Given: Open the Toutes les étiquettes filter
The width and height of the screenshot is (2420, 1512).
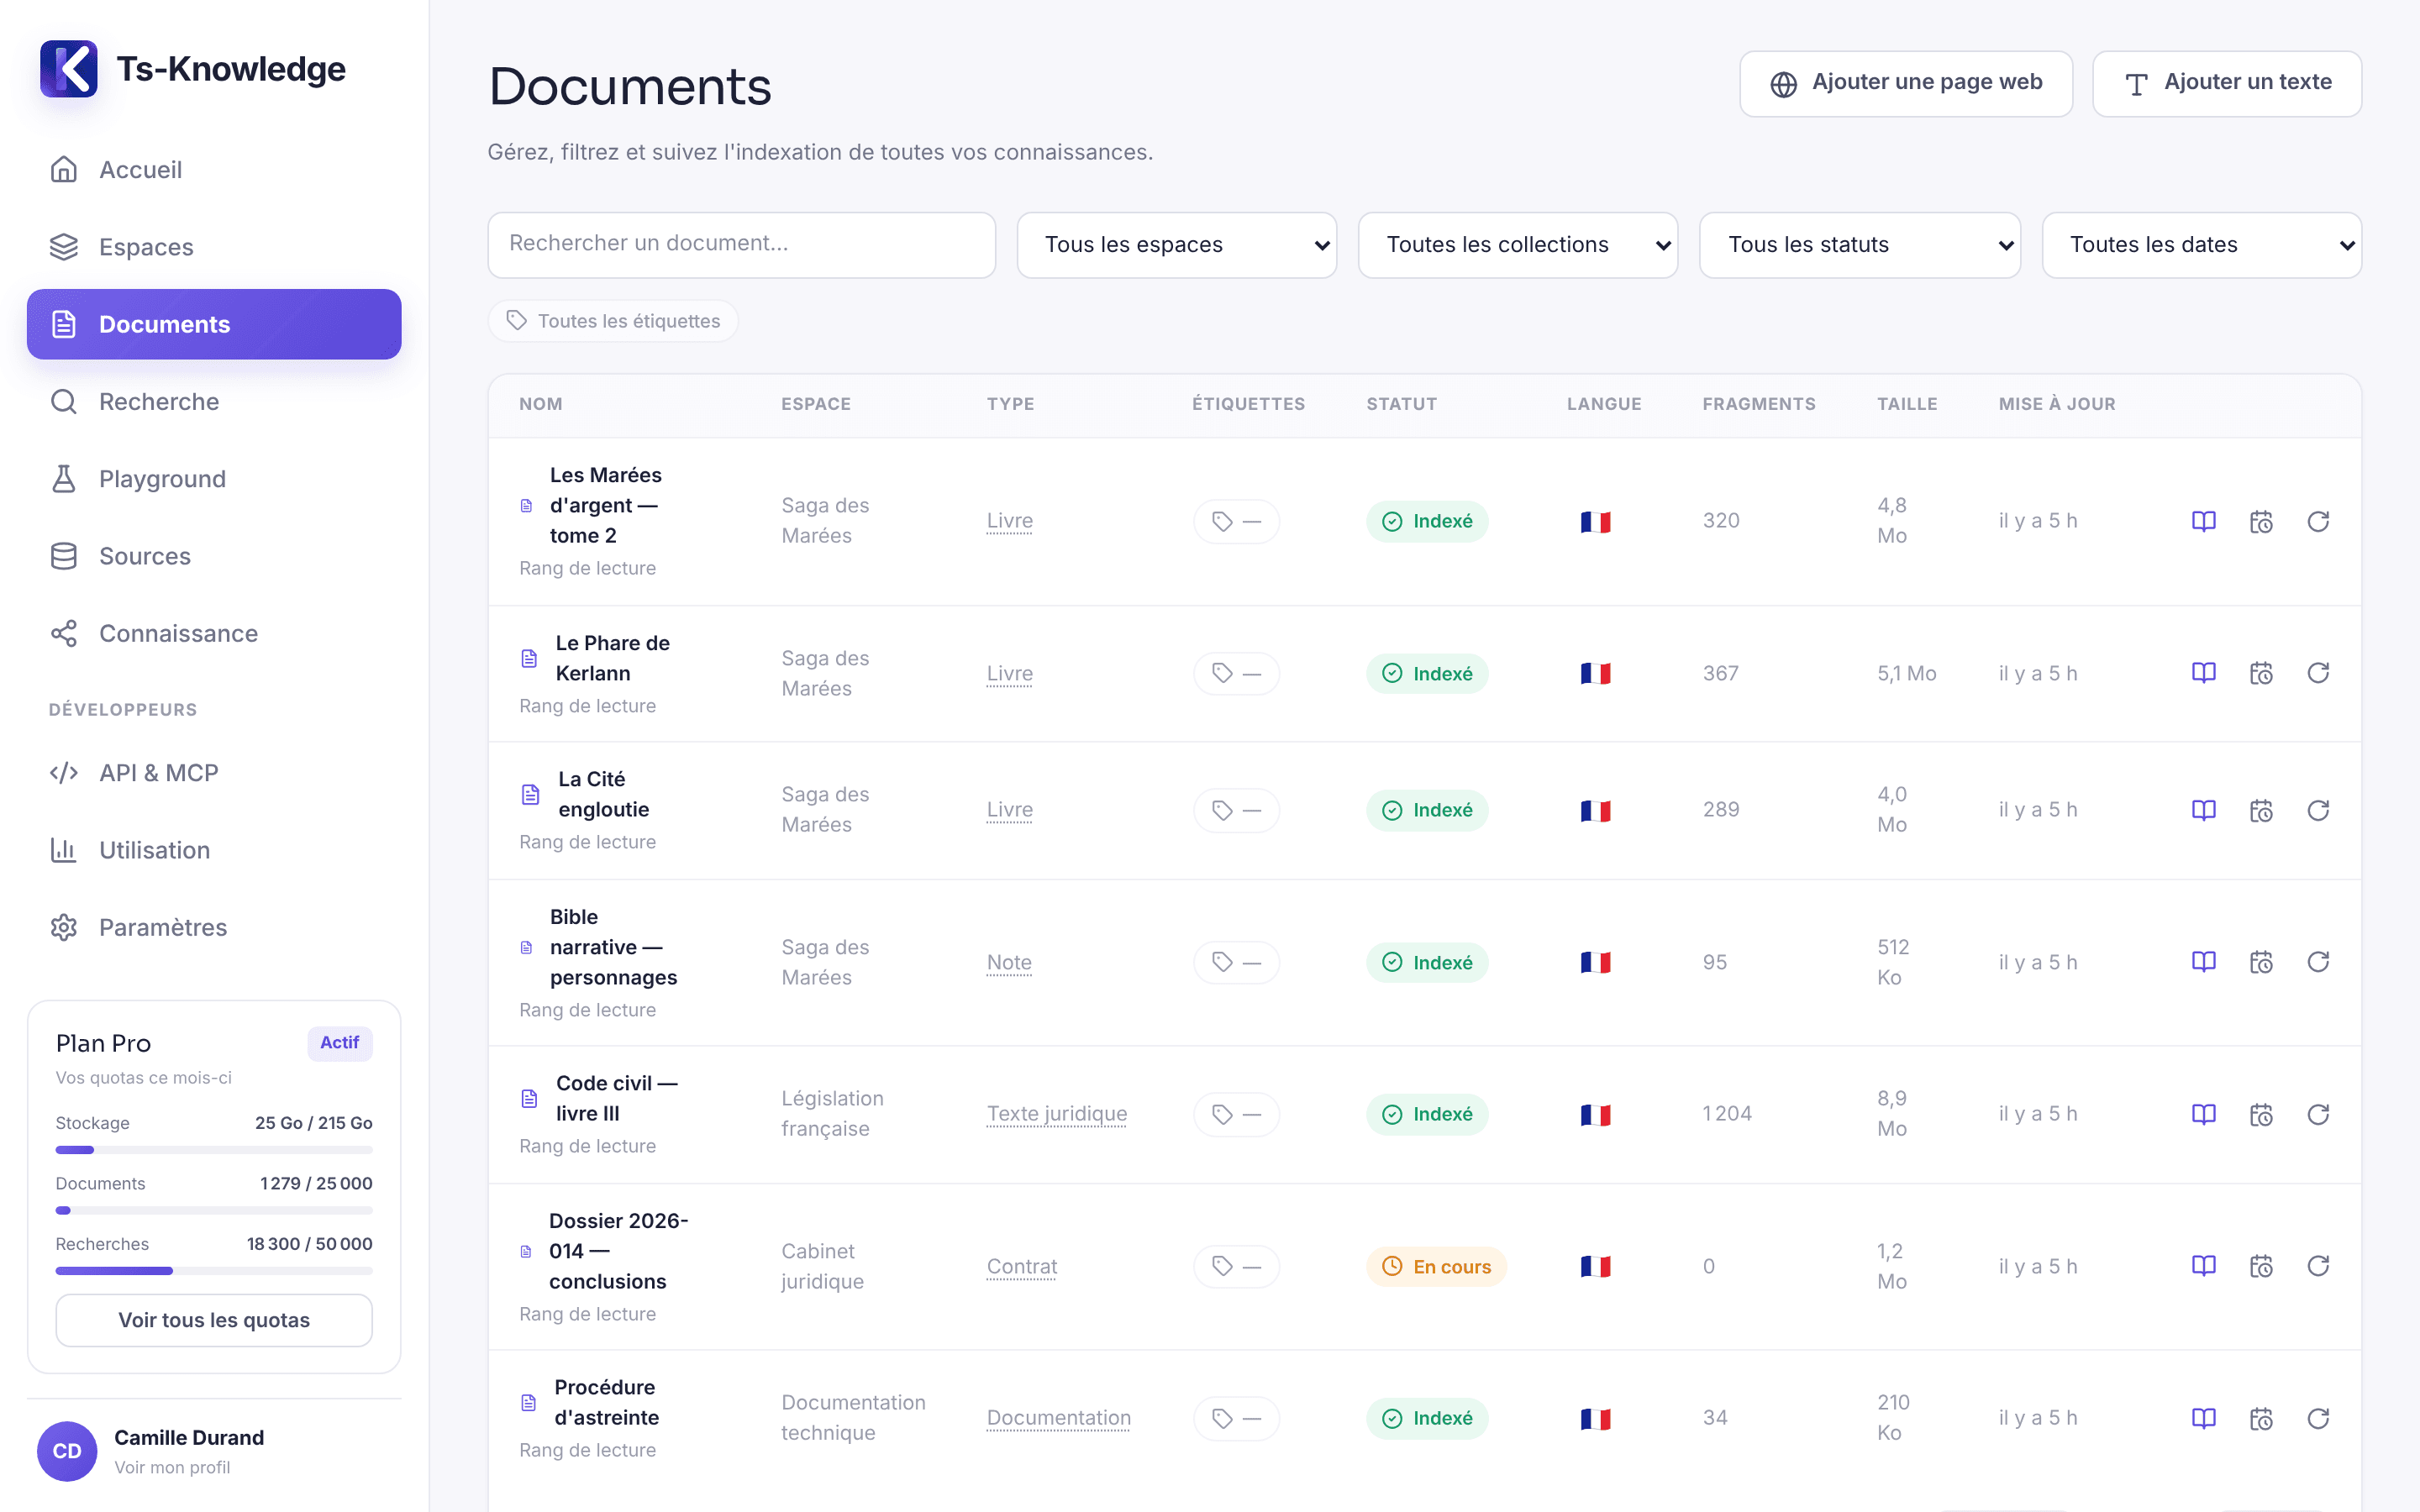Looking at the screenshot, I should 613,321.
